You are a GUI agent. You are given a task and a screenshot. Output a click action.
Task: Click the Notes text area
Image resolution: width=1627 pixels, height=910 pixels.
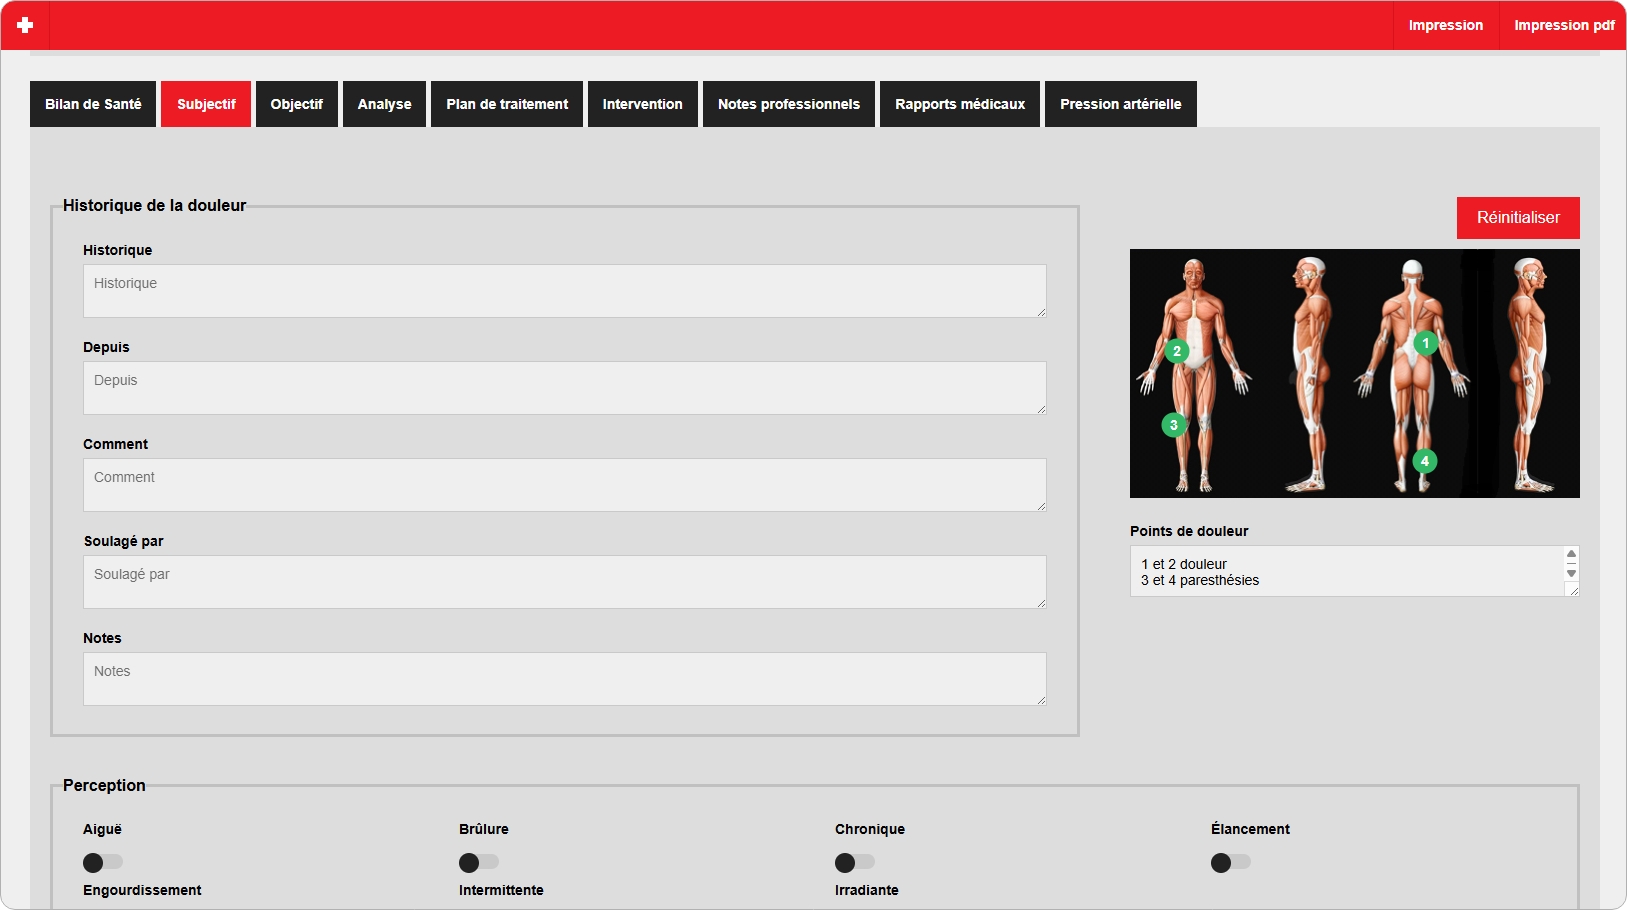point(565,679)
